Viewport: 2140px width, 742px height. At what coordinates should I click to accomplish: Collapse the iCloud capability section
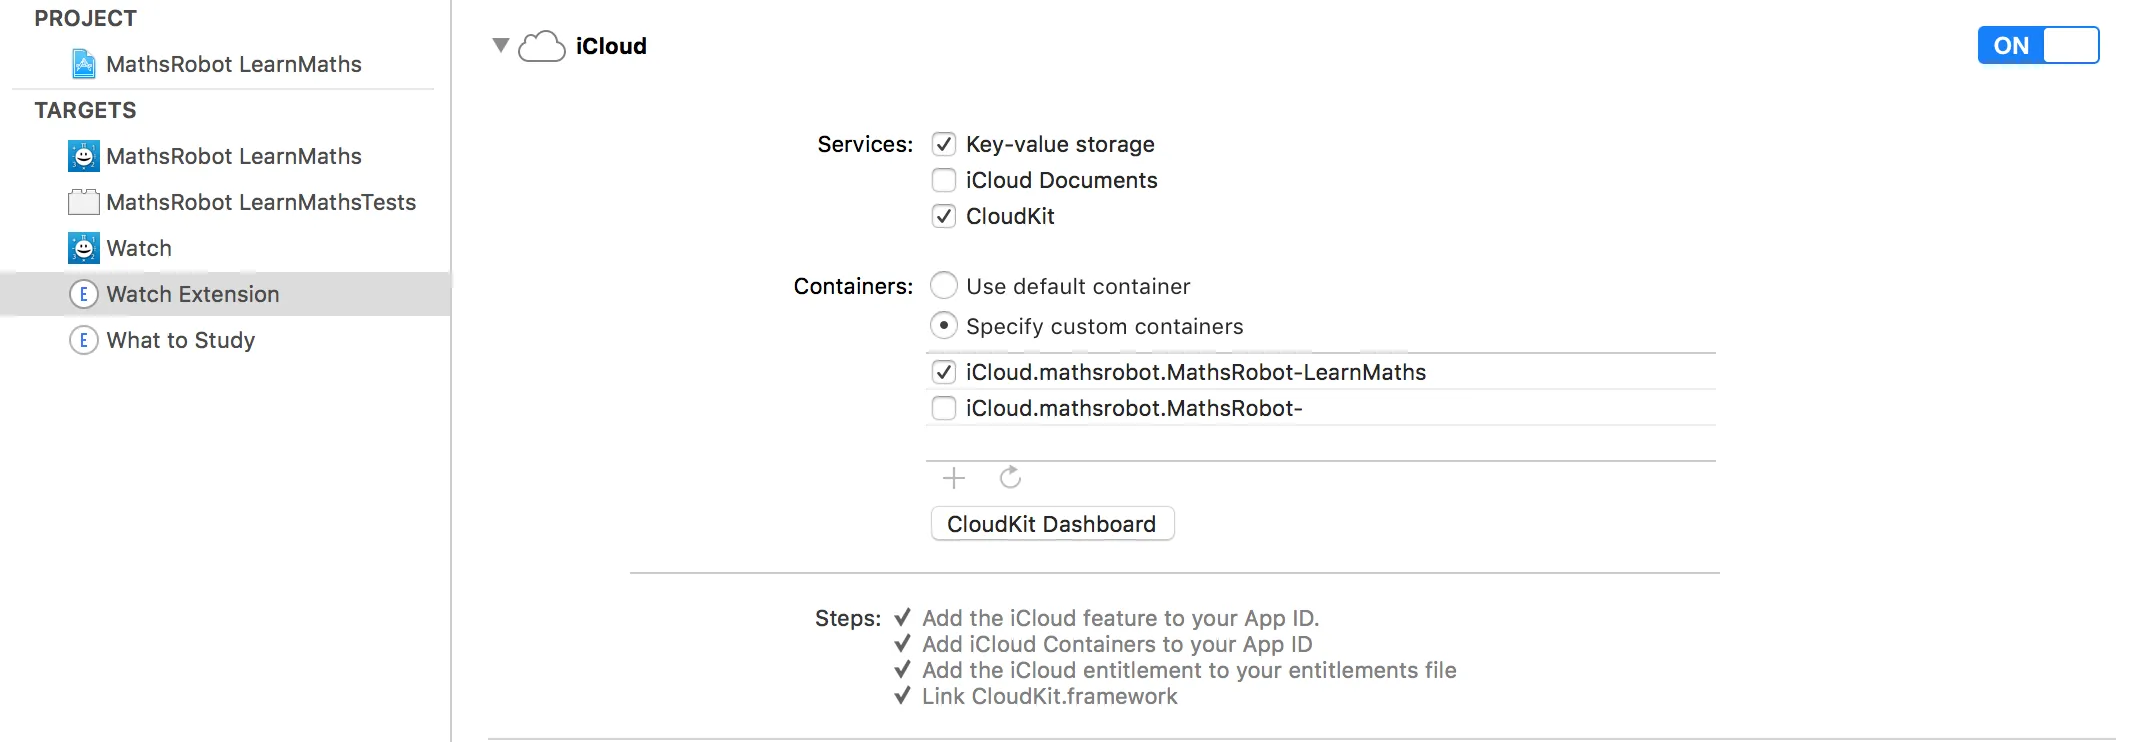(501, 45)
